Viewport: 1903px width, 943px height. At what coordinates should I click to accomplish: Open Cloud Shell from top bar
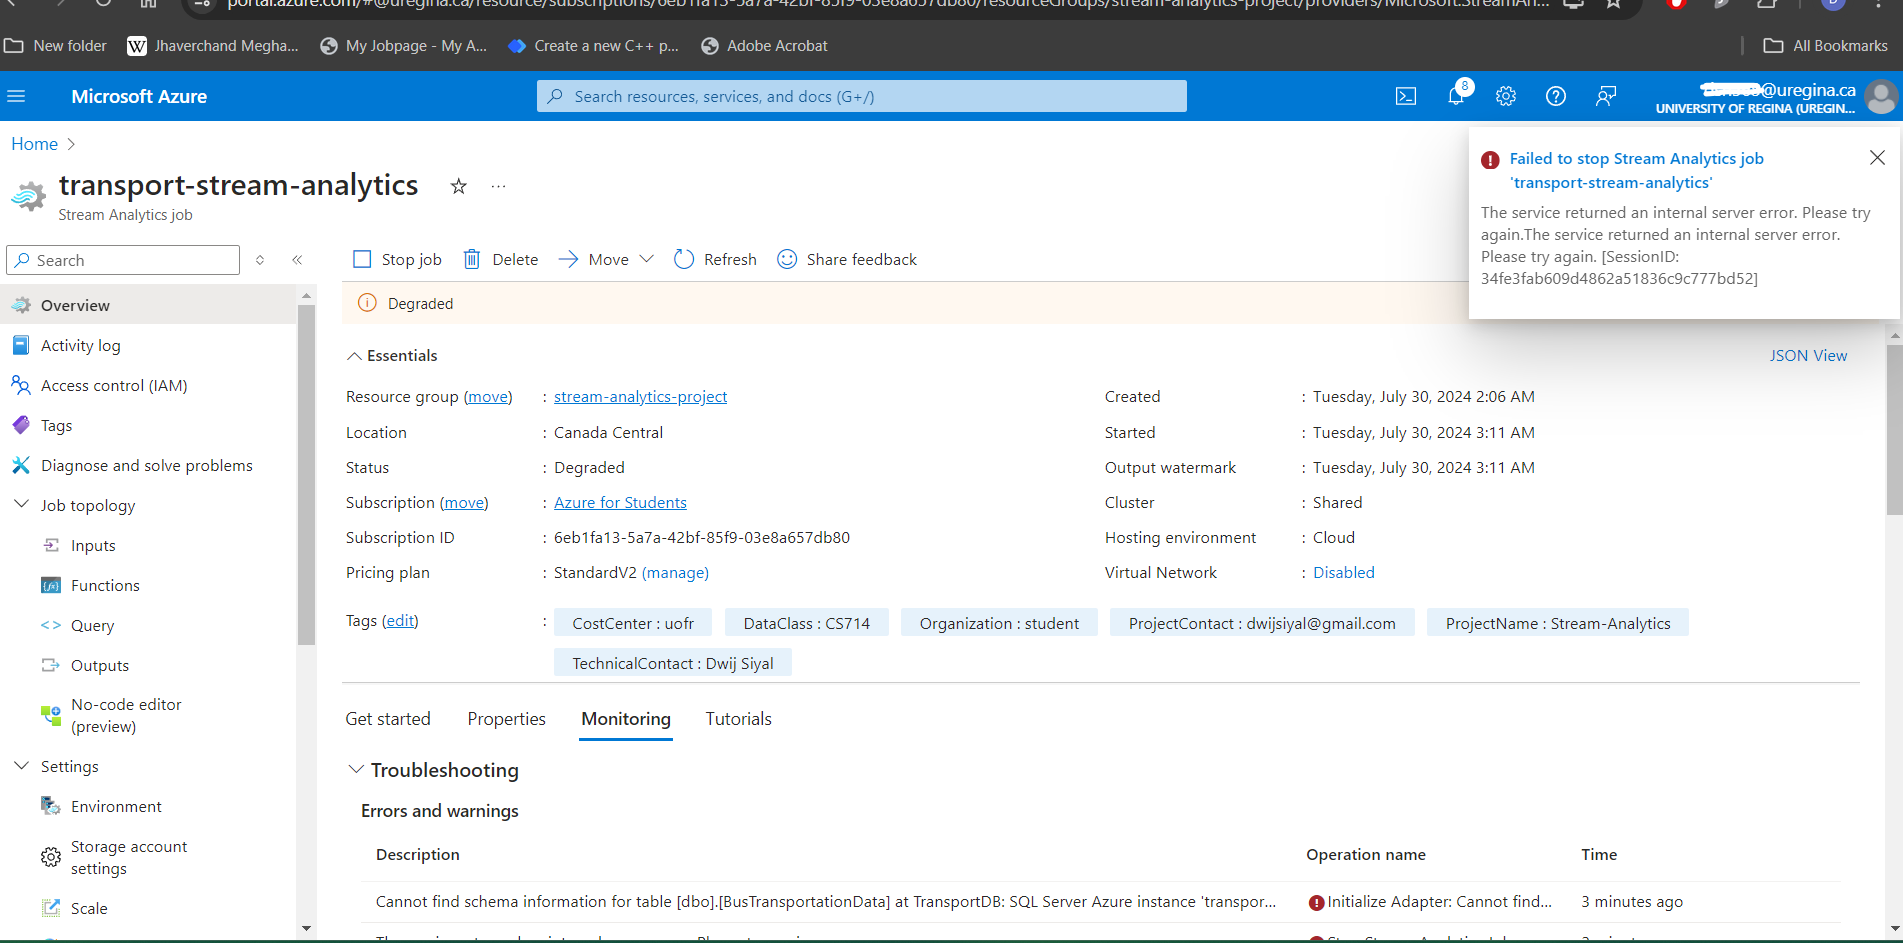pos(1406,96)
